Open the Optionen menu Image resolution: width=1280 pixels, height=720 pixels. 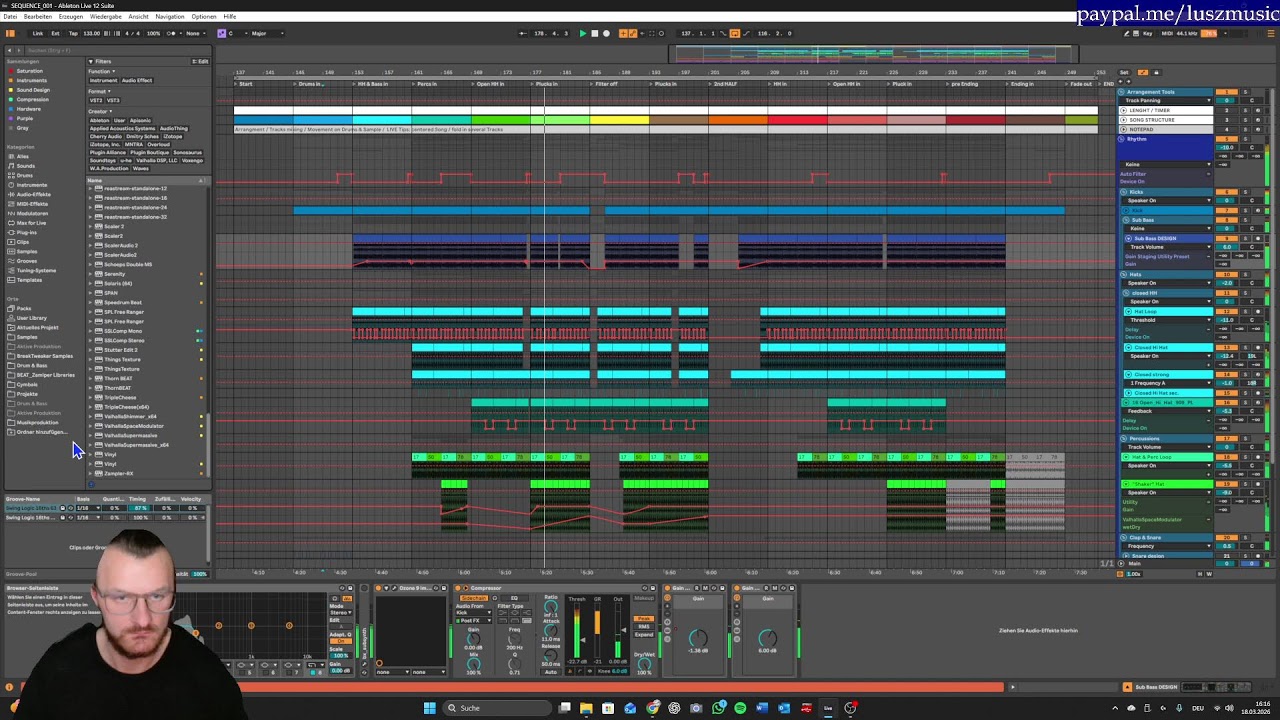[x=204, y=17]
